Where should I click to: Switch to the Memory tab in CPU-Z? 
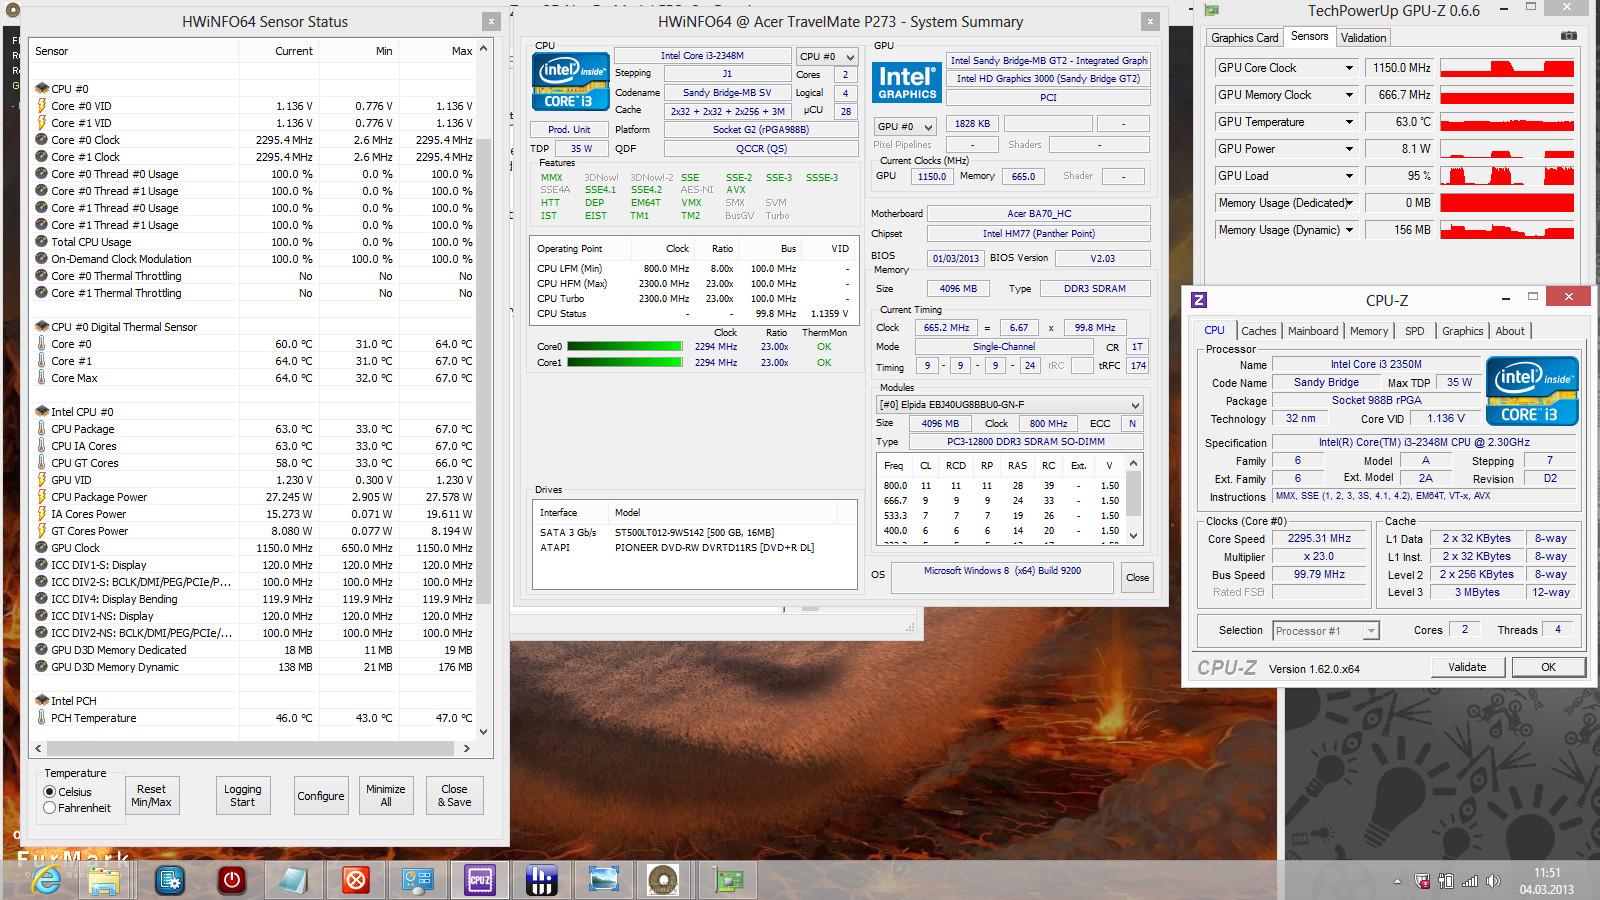tap(1369, 331)
